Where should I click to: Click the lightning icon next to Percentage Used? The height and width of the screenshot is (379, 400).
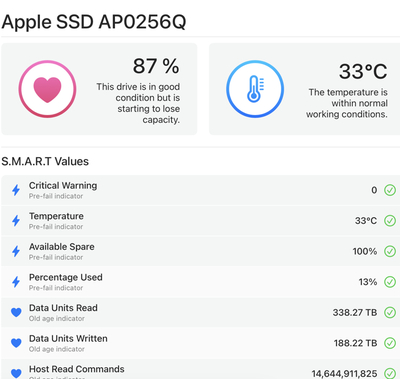[16, 282]
